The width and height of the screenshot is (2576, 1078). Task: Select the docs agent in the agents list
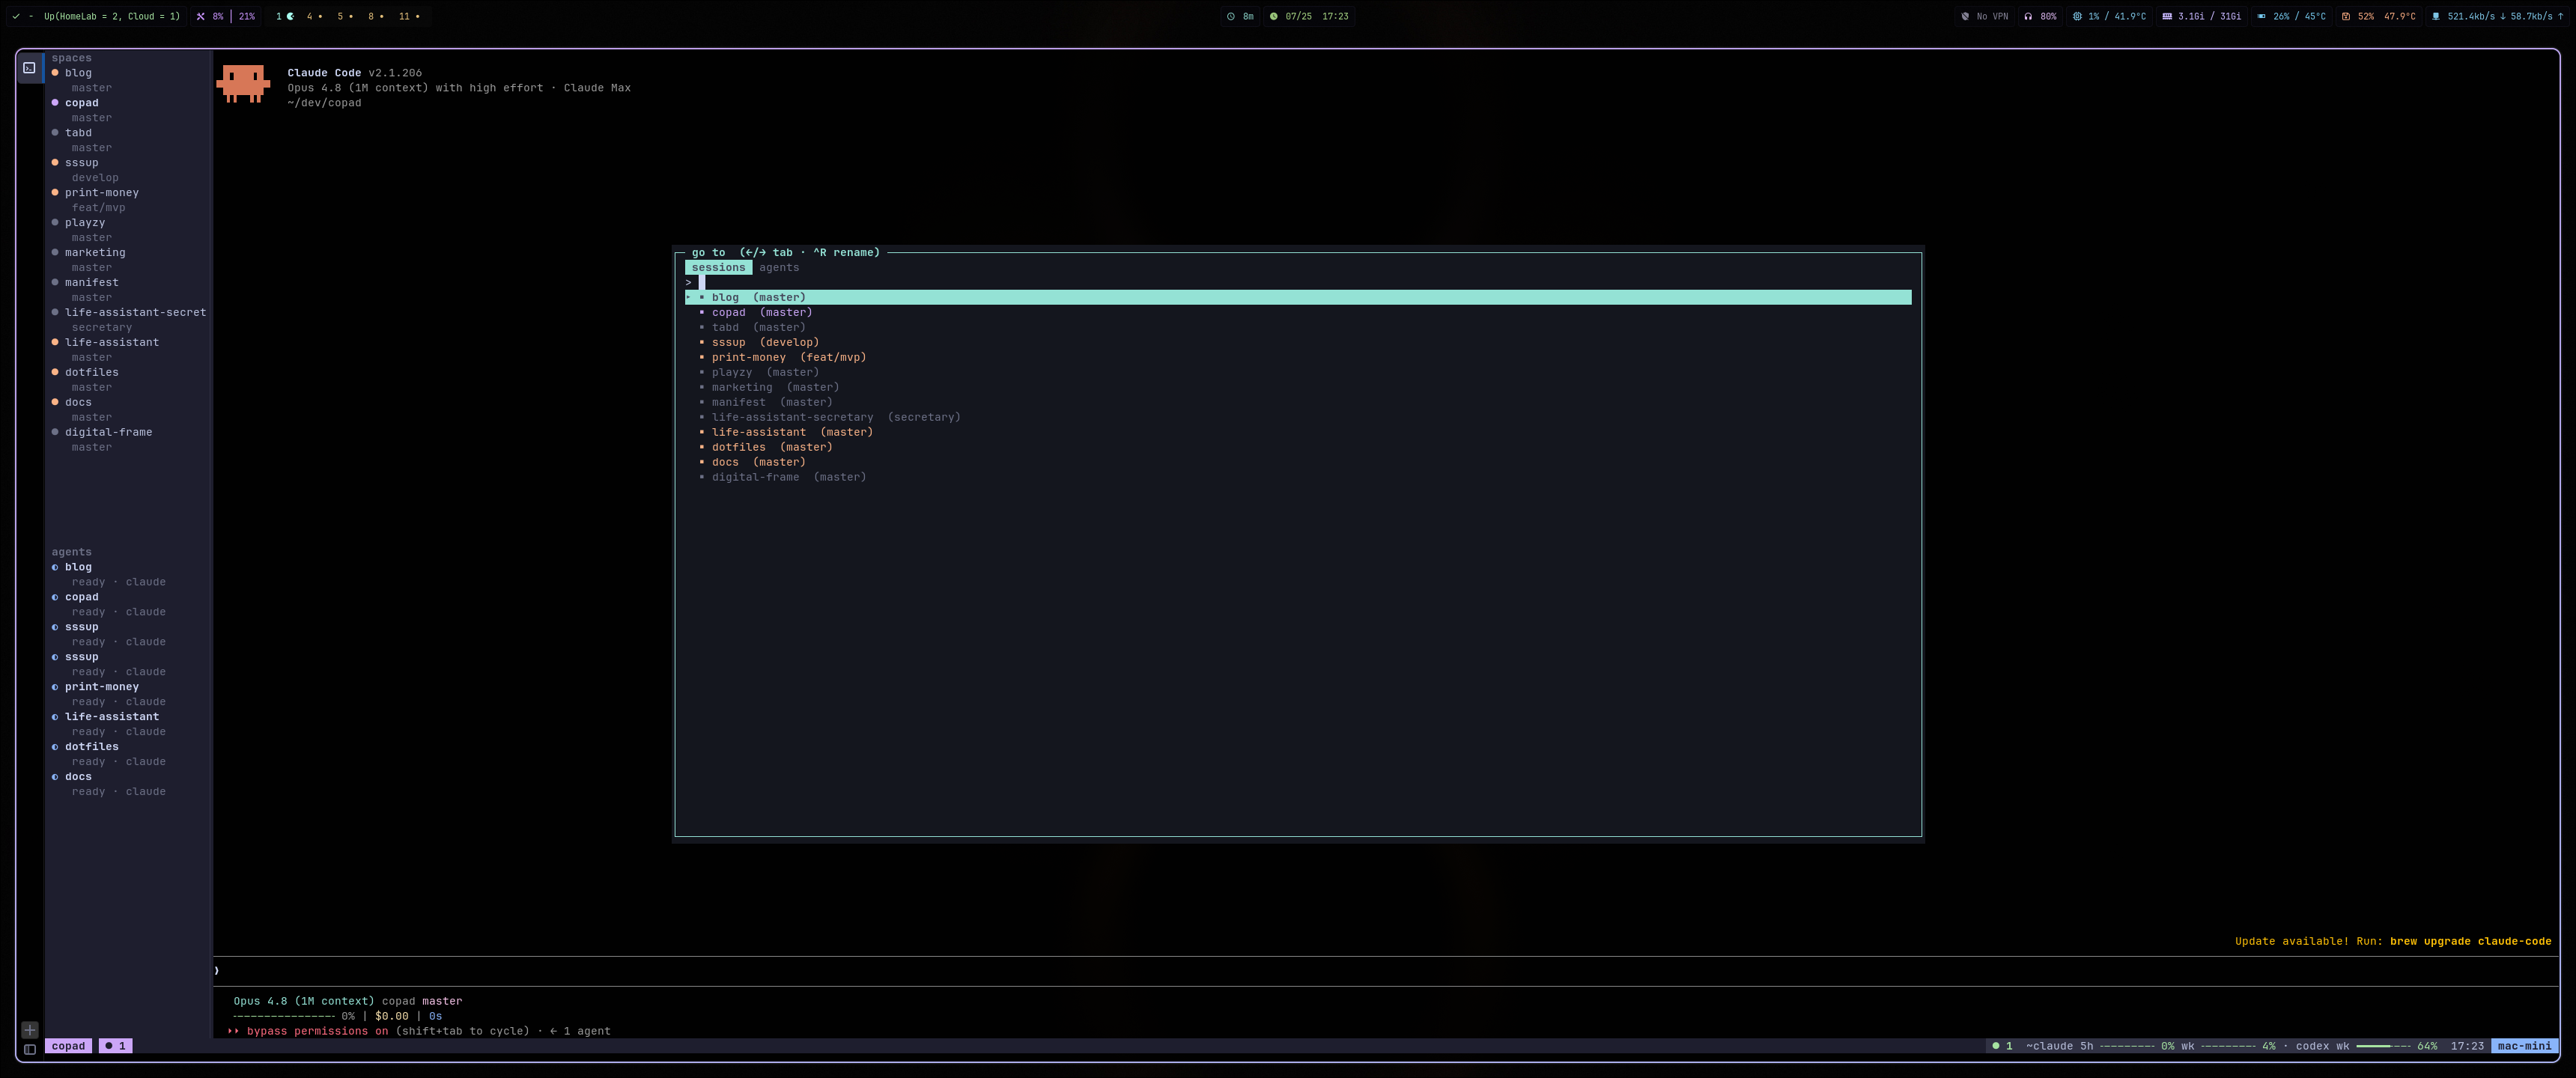78,777
